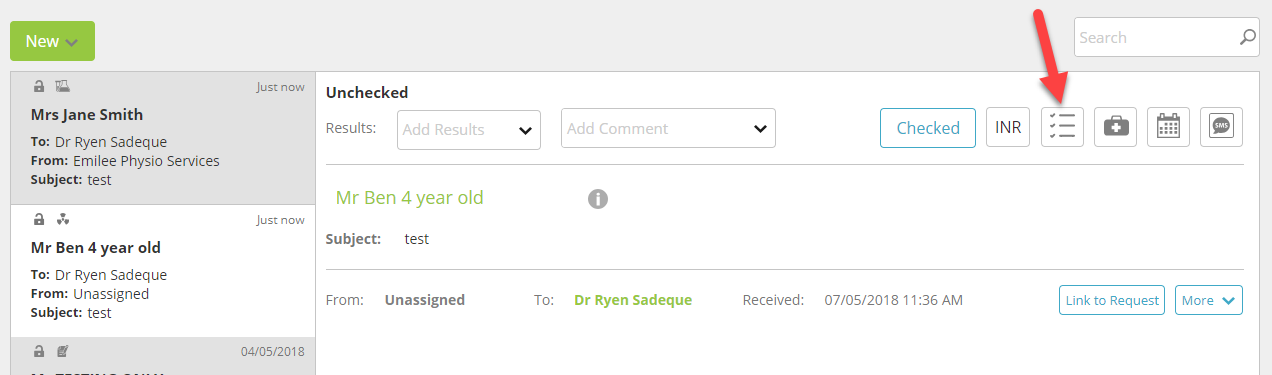Click the SMS message icon button
This screenshot has height=375, width=1272.
(1221, 127)
